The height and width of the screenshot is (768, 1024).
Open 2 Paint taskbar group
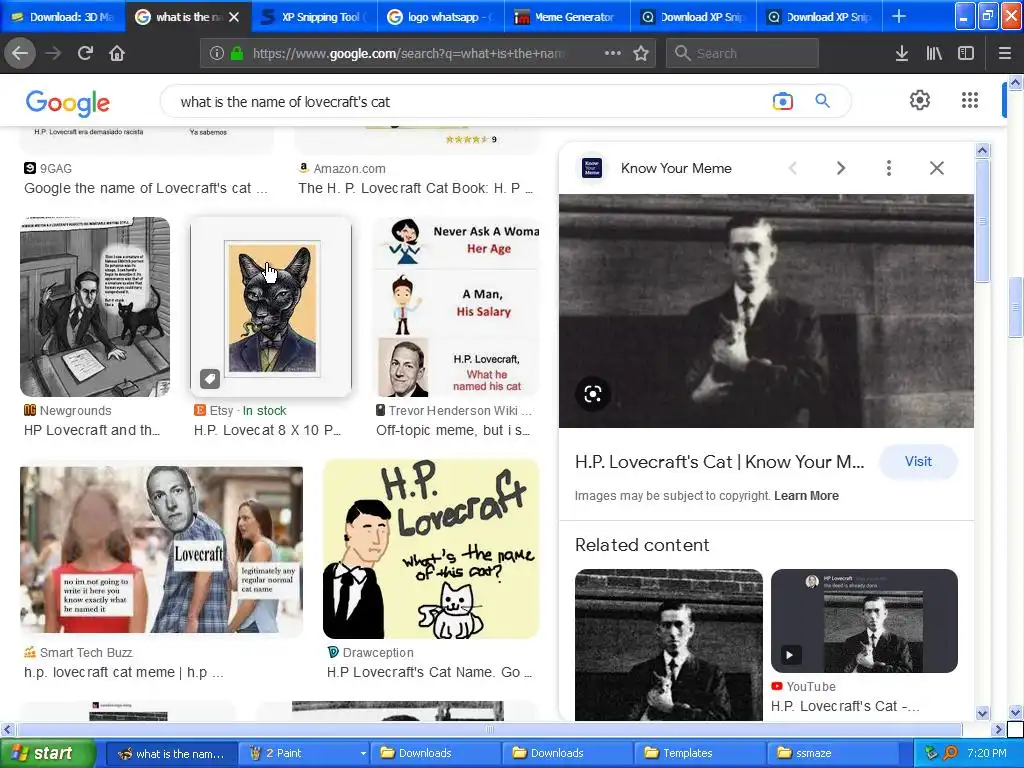pos(304,753)
